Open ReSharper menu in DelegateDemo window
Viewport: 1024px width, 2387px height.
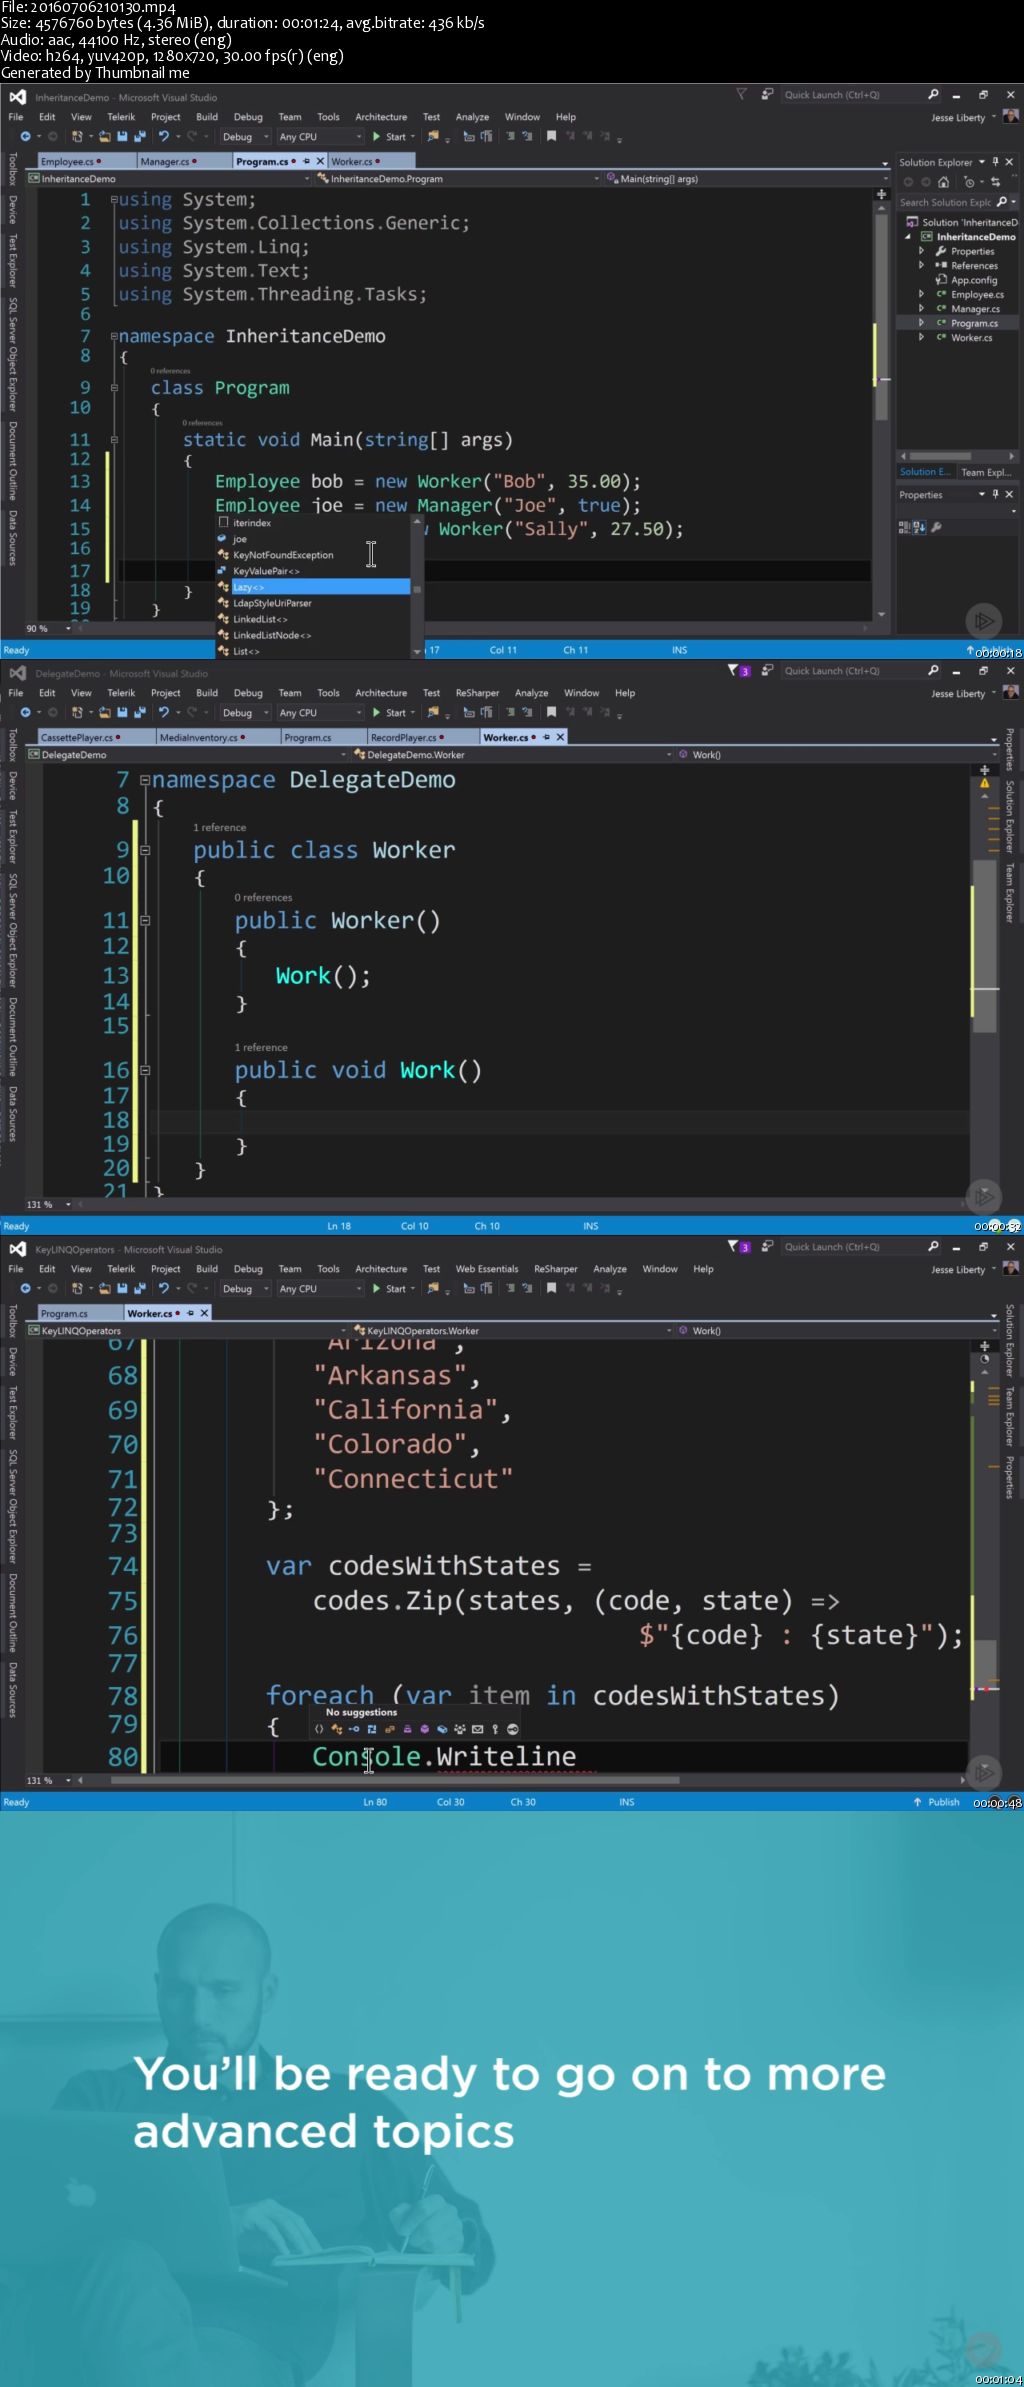477,693
